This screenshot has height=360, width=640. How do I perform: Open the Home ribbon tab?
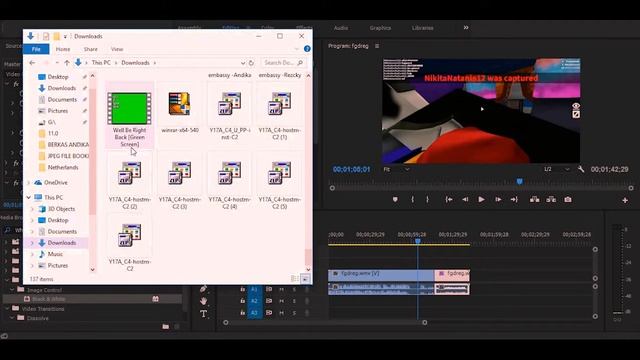63,49
